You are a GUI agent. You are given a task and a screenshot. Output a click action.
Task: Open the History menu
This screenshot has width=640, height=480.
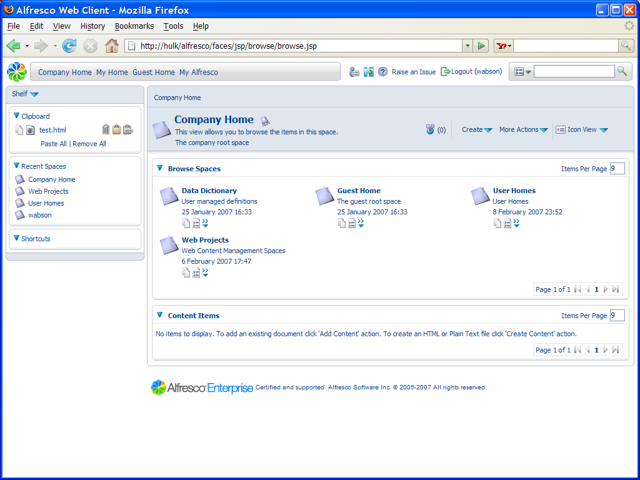(x=93, y=26)
